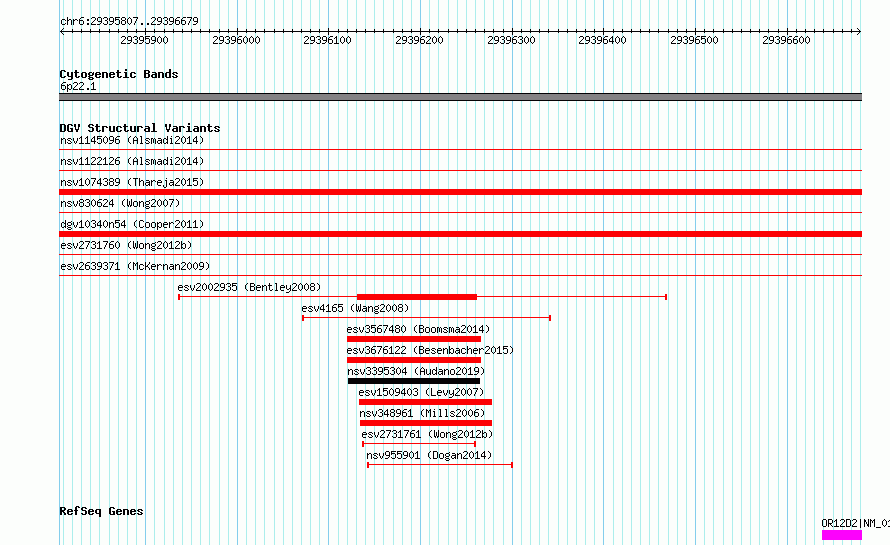Image resolution: width=890 pixels, height=545 pixels.
Task: Click ruler position 29396400
Action: pos(603,40)
